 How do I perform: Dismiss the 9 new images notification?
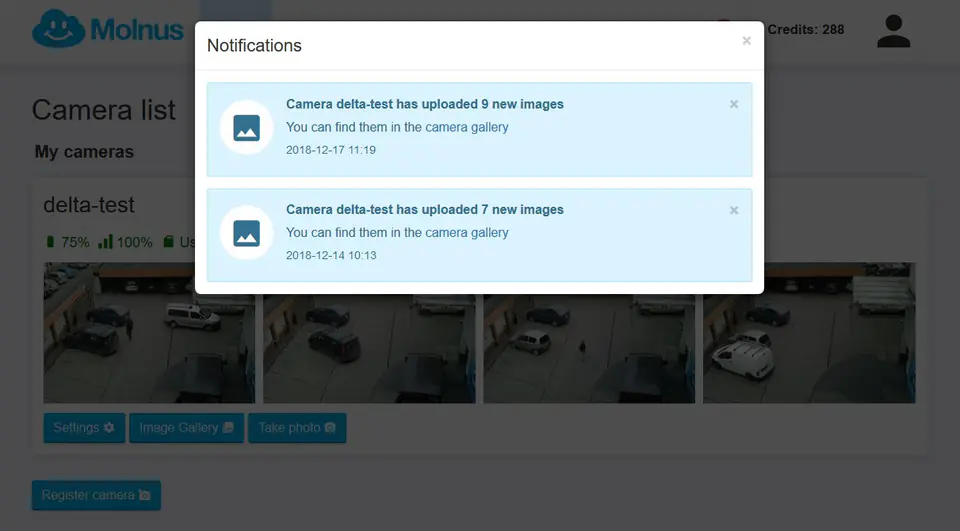pos(734,104)
